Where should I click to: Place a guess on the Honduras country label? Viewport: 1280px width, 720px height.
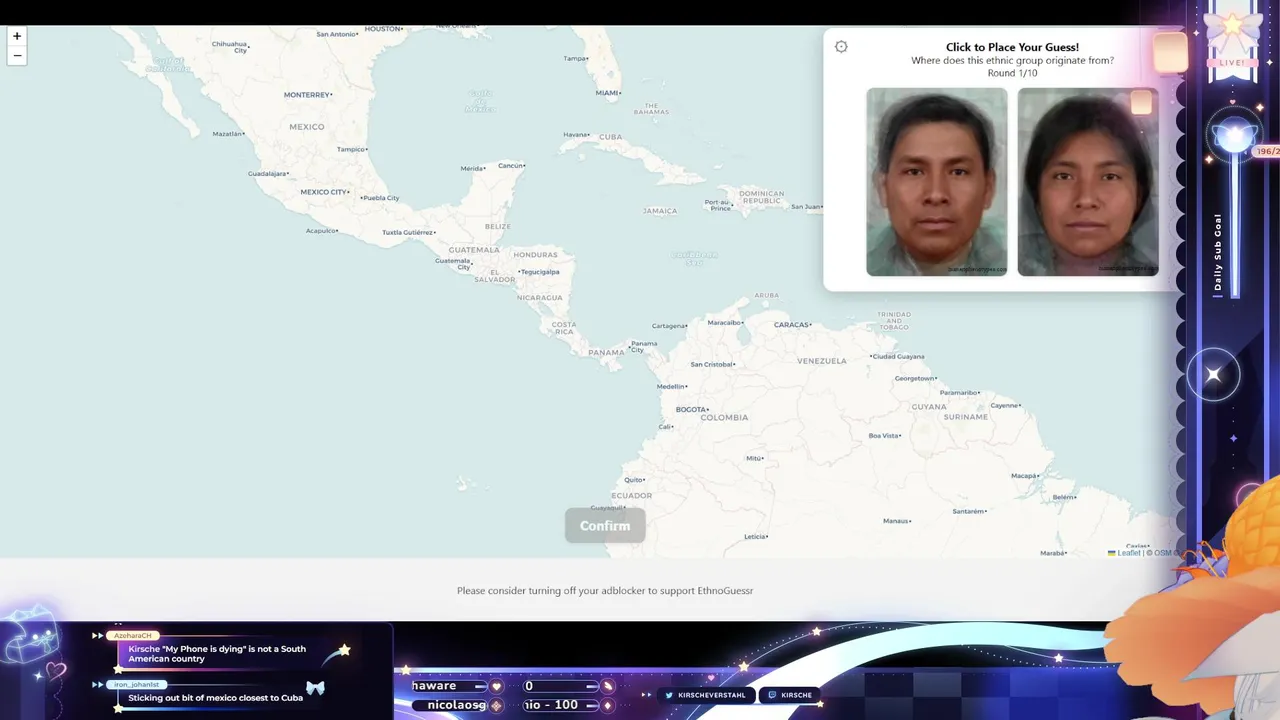pyautogui.click(x=535, y=255)
